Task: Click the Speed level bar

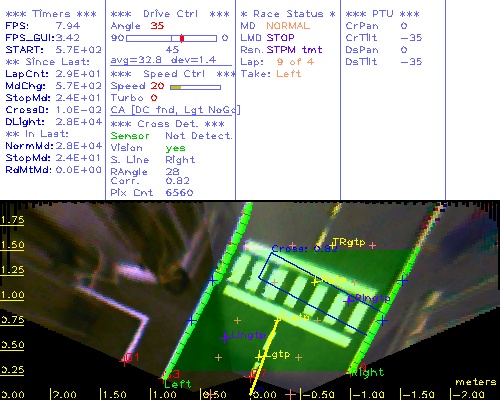Action: pyautogui.click(x=195, y=87)
